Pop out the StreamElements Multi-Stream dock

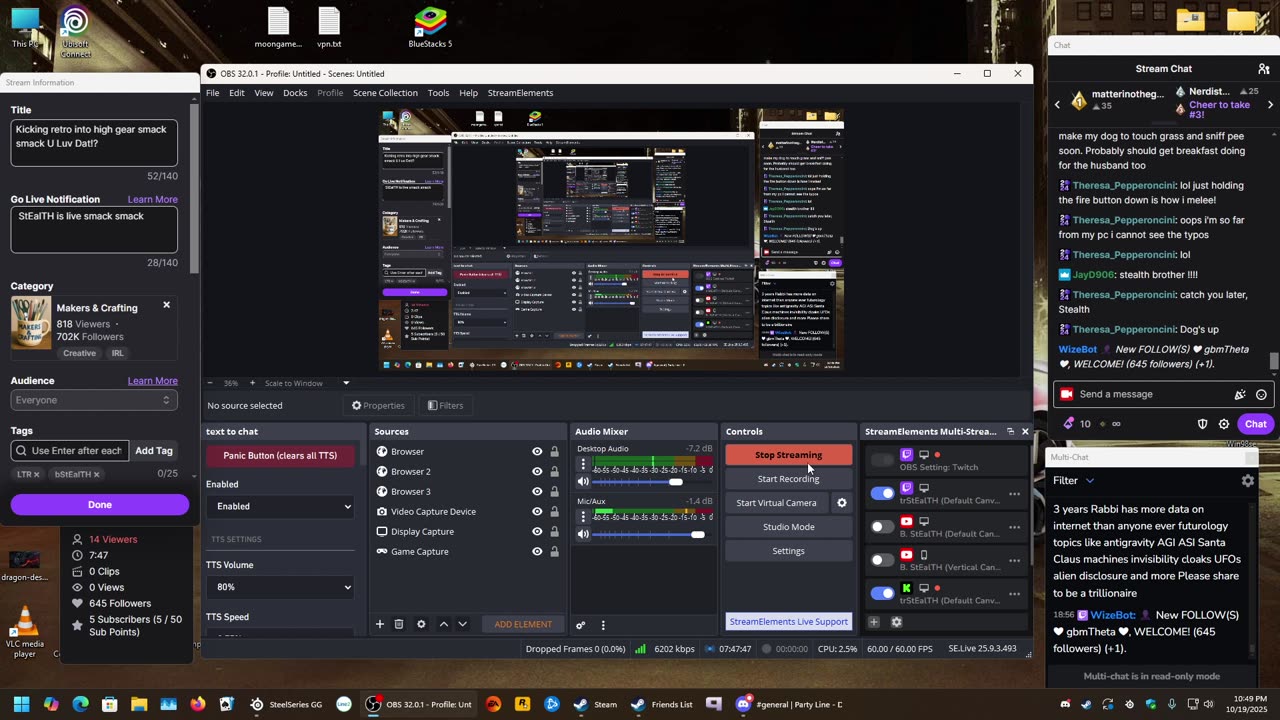tap(1010, 432)
